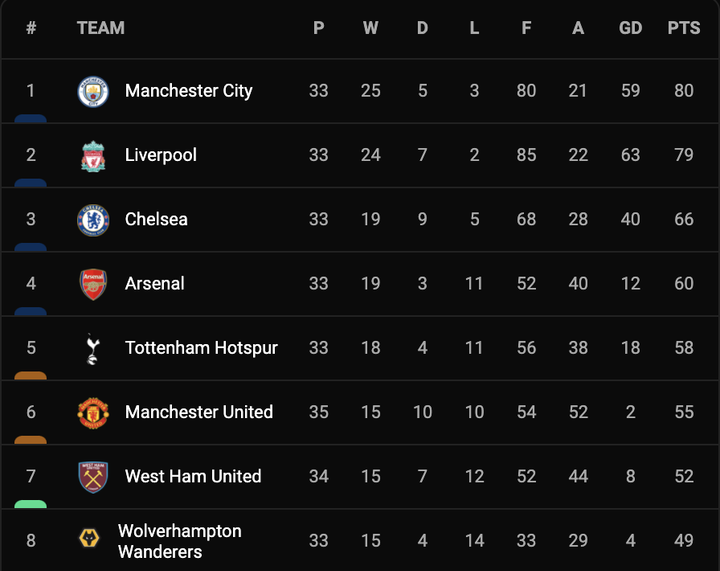Image resolution: width=720 pixels, height=571 pixels.
Task: Open the Manchester City team link
Action: [x=188, y=91]
